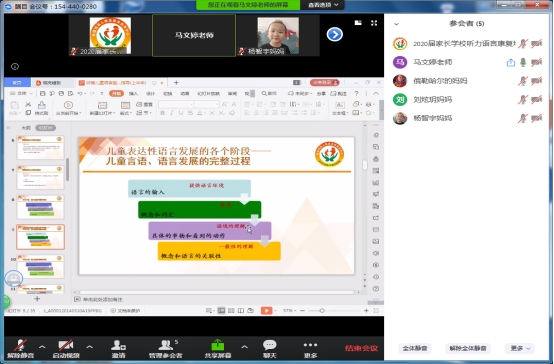Click the 杨智宇妈妈 video thumbnail
Viewport: 554px width, 364px height.
pos(278,35)
